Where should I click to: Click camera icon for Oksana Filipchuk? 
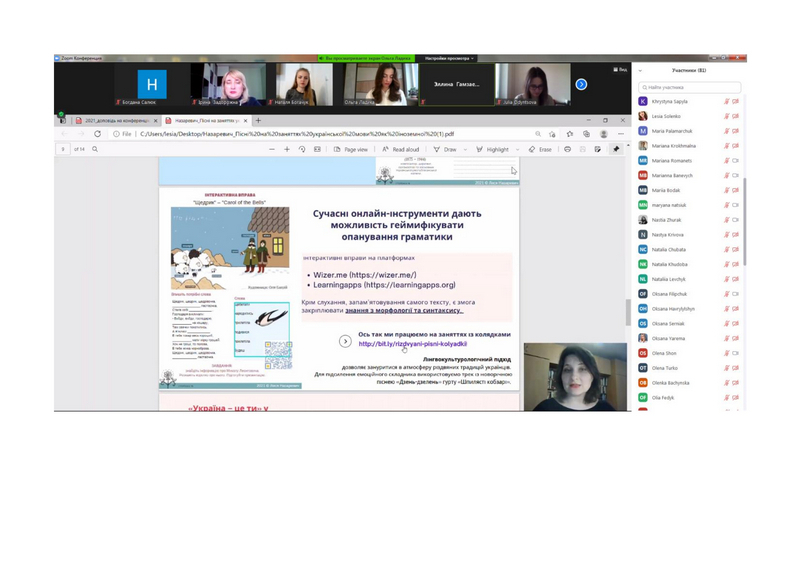pyautogui.click(x=735, y=293)
